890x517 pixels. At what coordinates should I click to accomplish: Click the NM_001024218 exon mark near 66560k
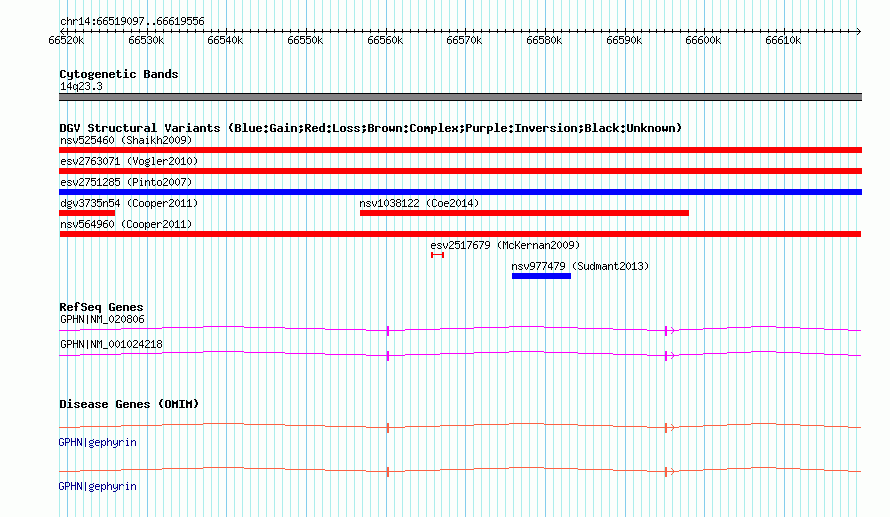tap(388, 356)
